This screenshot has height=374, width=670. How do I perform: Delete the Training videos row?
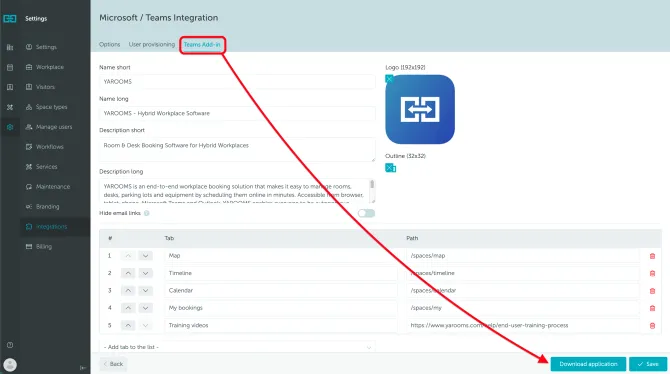pos(652,326)
